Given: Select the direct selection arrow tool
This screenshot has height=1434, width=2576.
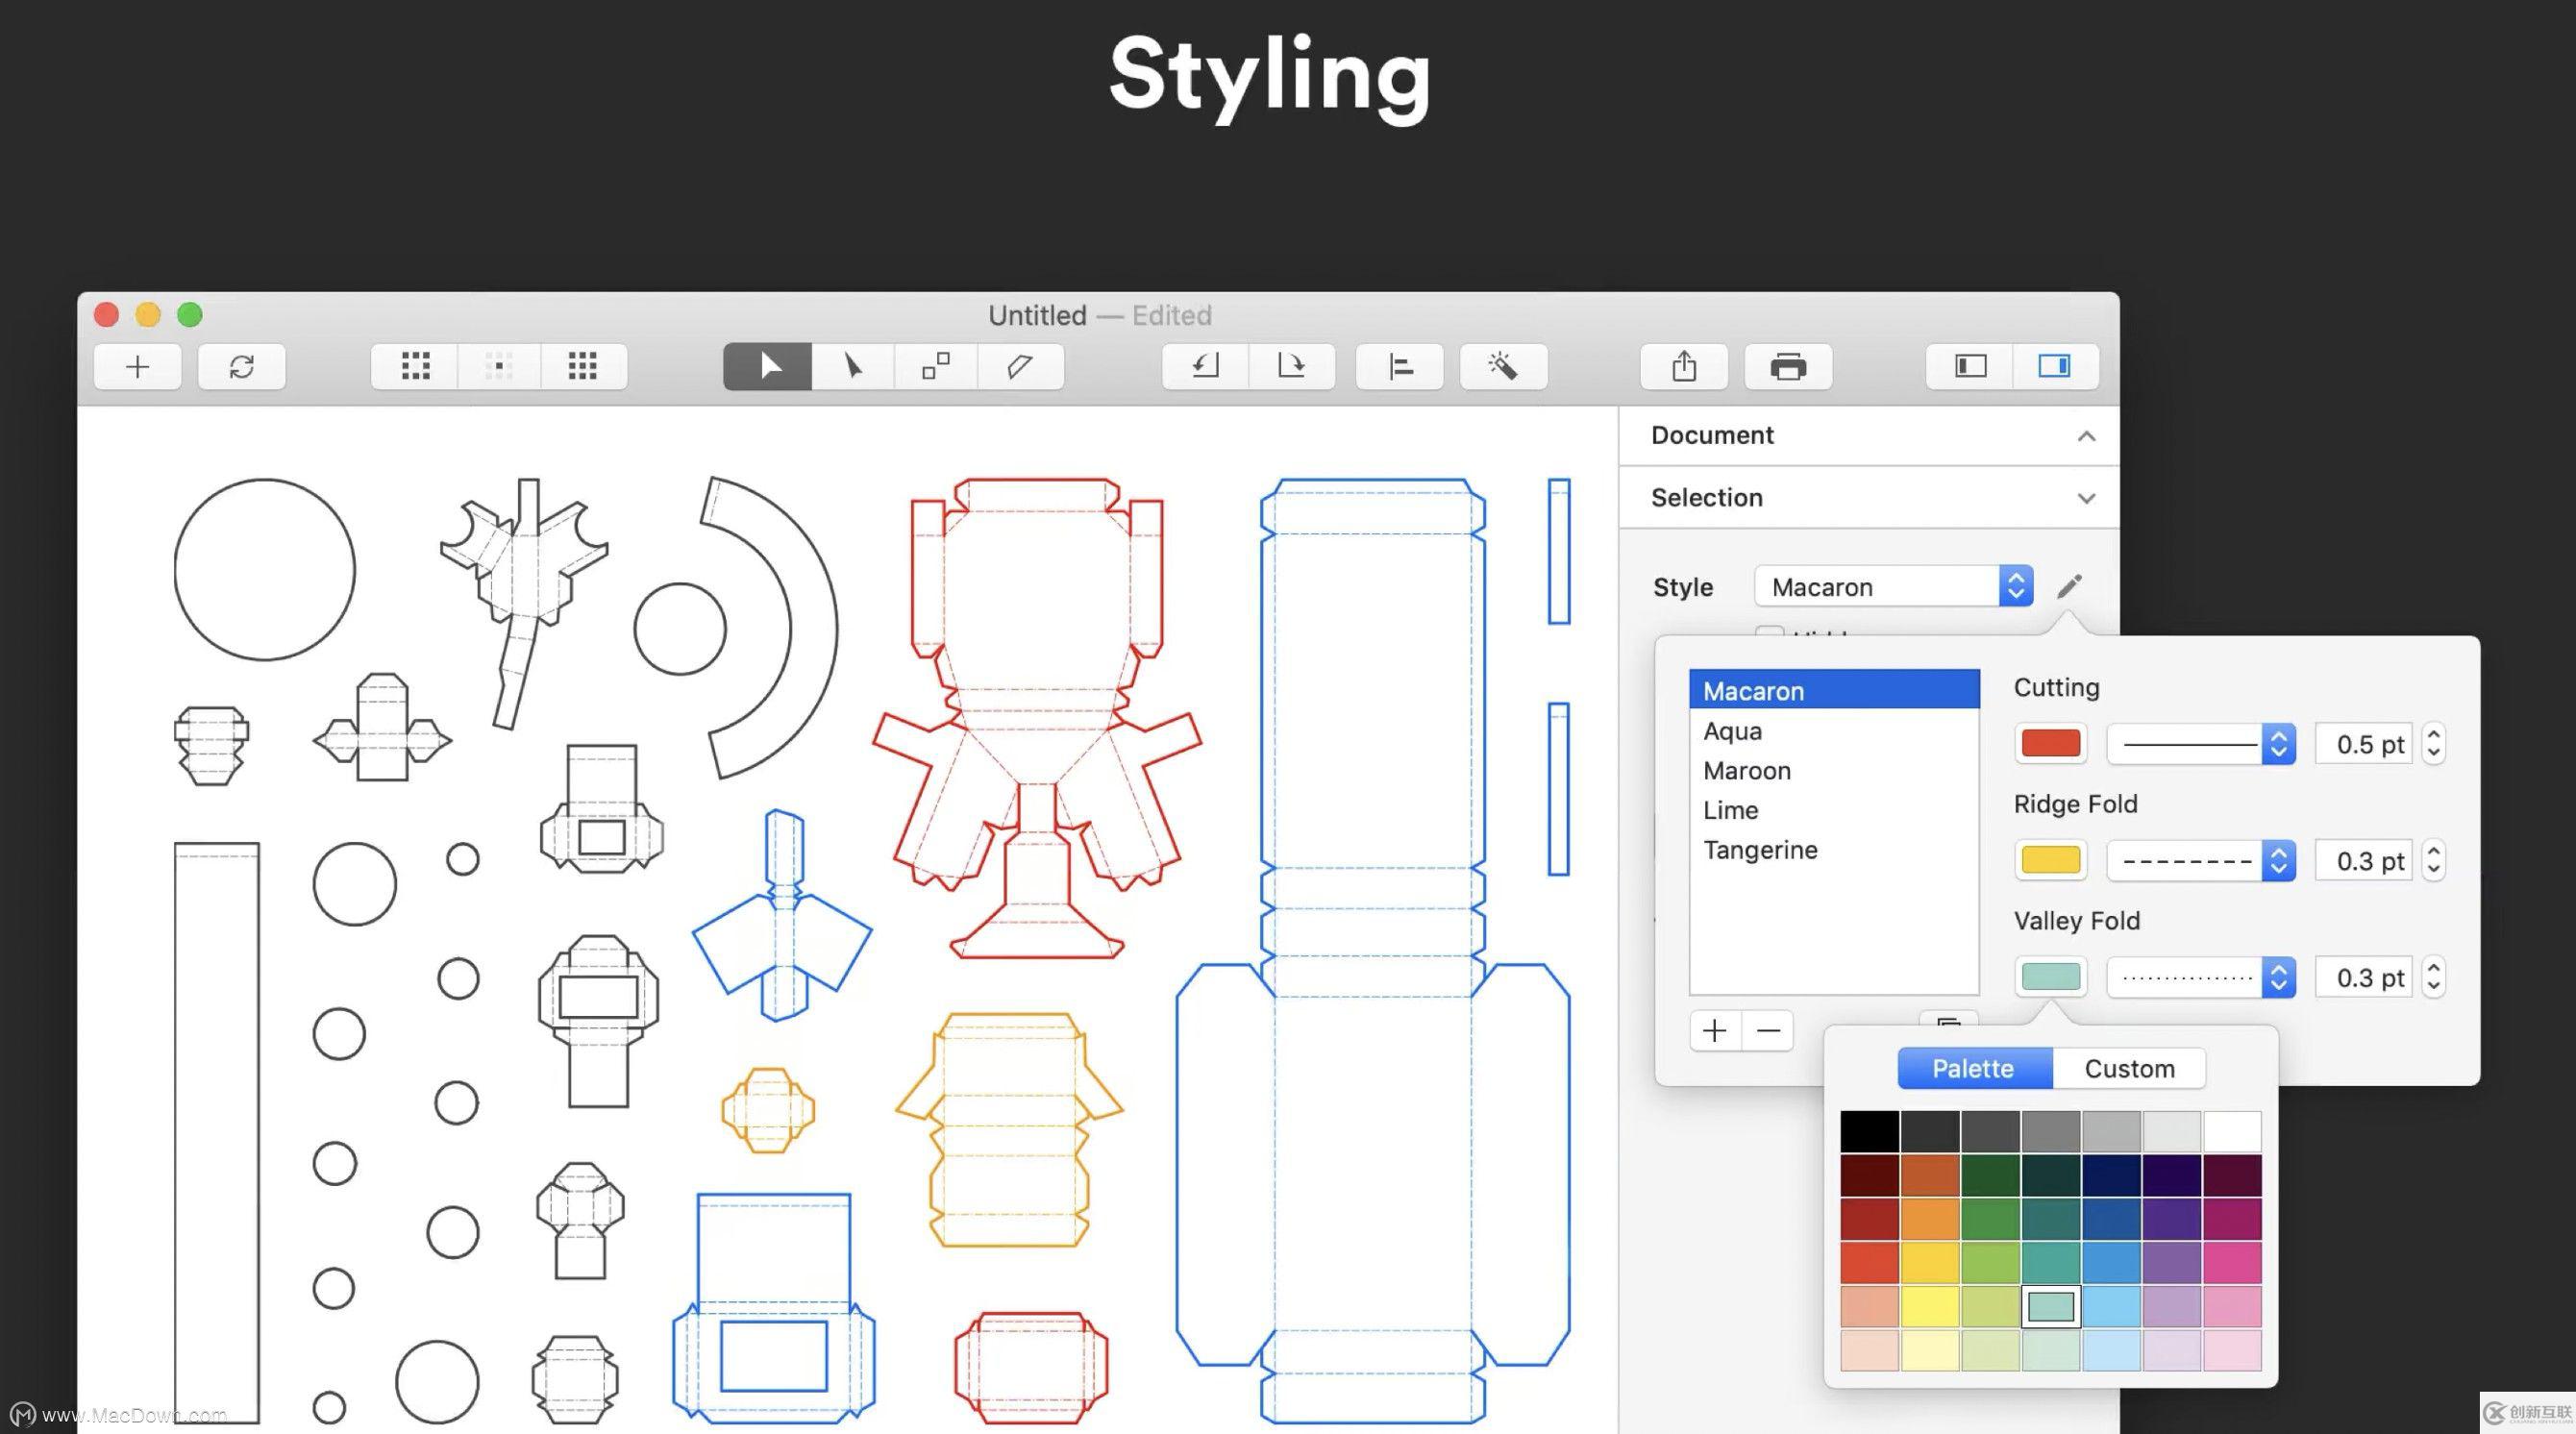Looking at the screenshot, I should coord(853,367).
